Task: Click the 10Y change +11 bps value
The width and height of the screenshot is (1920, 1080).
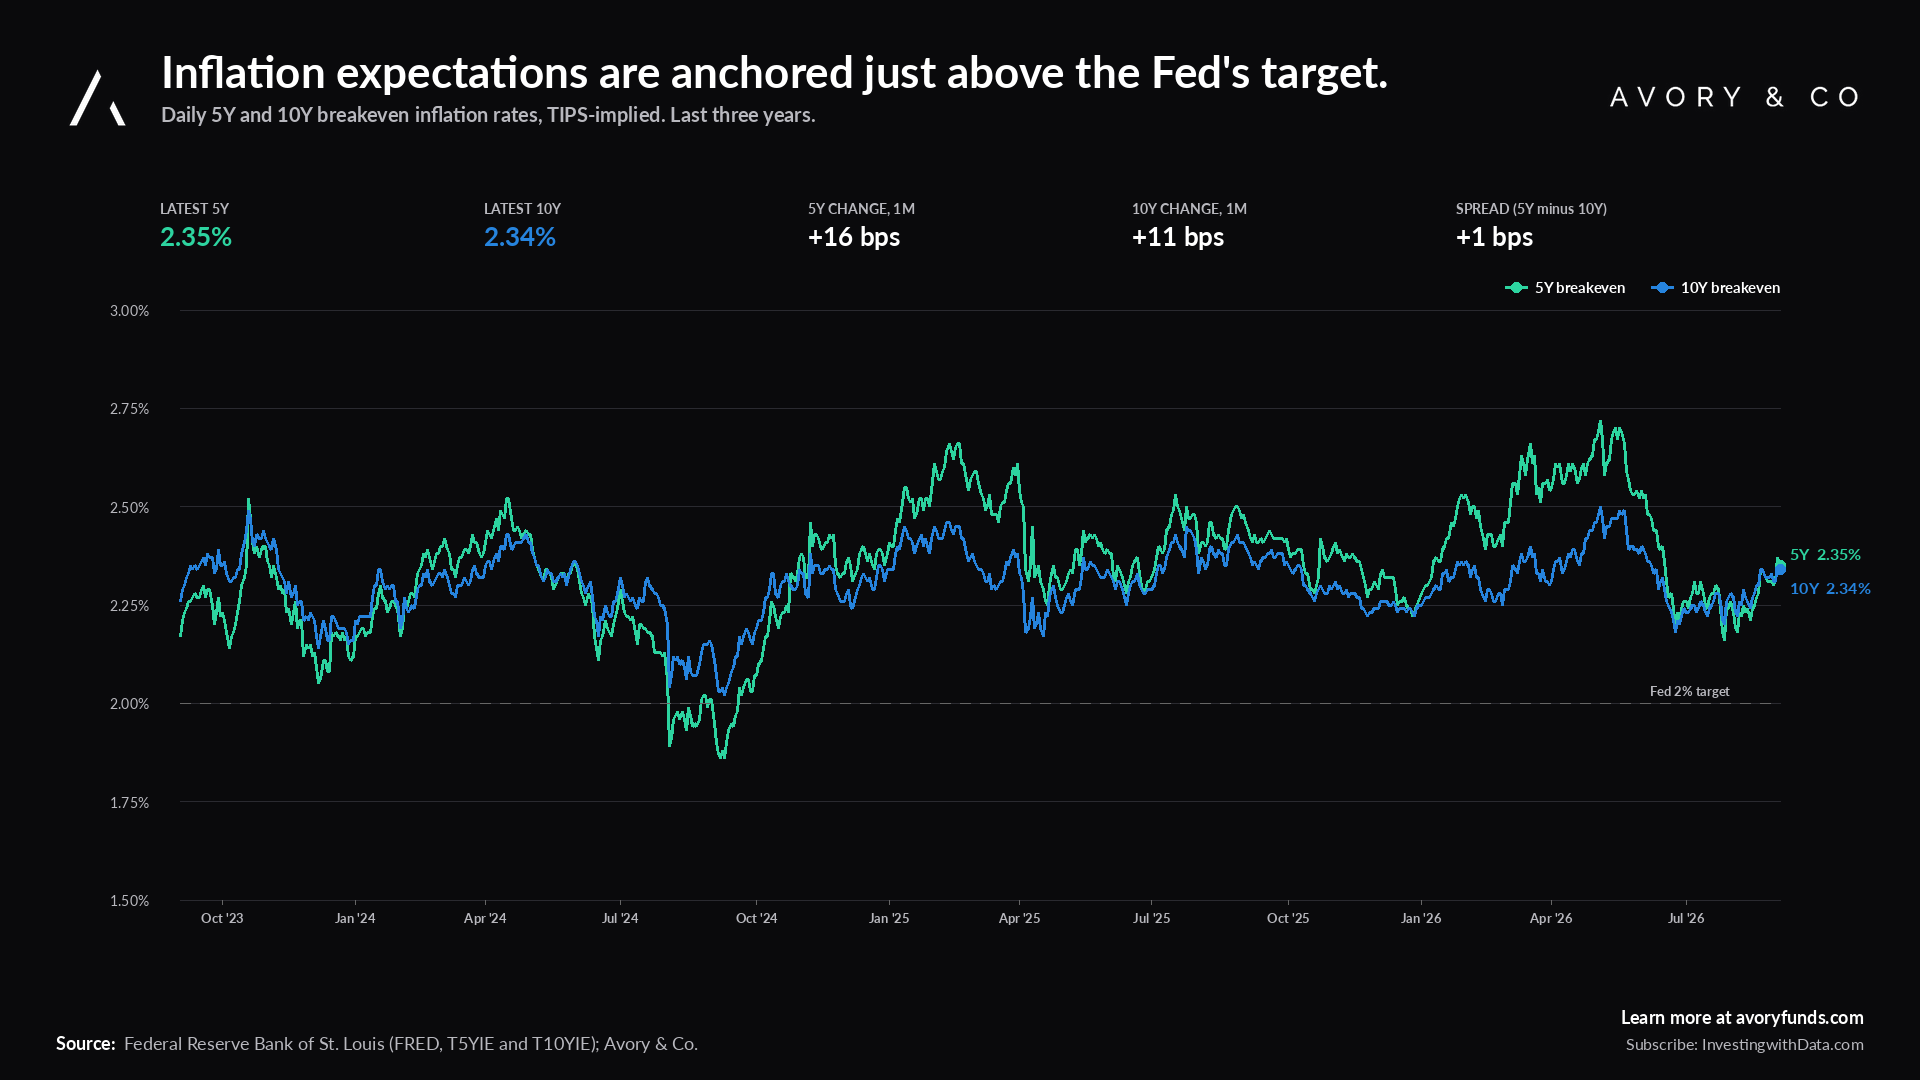Action: tap(1178, 237)
